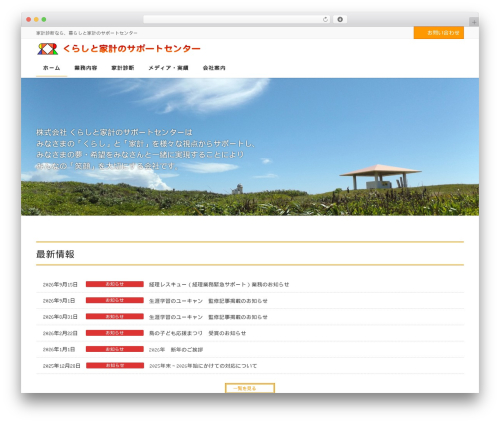This screenshot has width=500, height=423.
Task: Open the 9月1日 ユーキャン監修記事 news link
Action: click(208, 301)
